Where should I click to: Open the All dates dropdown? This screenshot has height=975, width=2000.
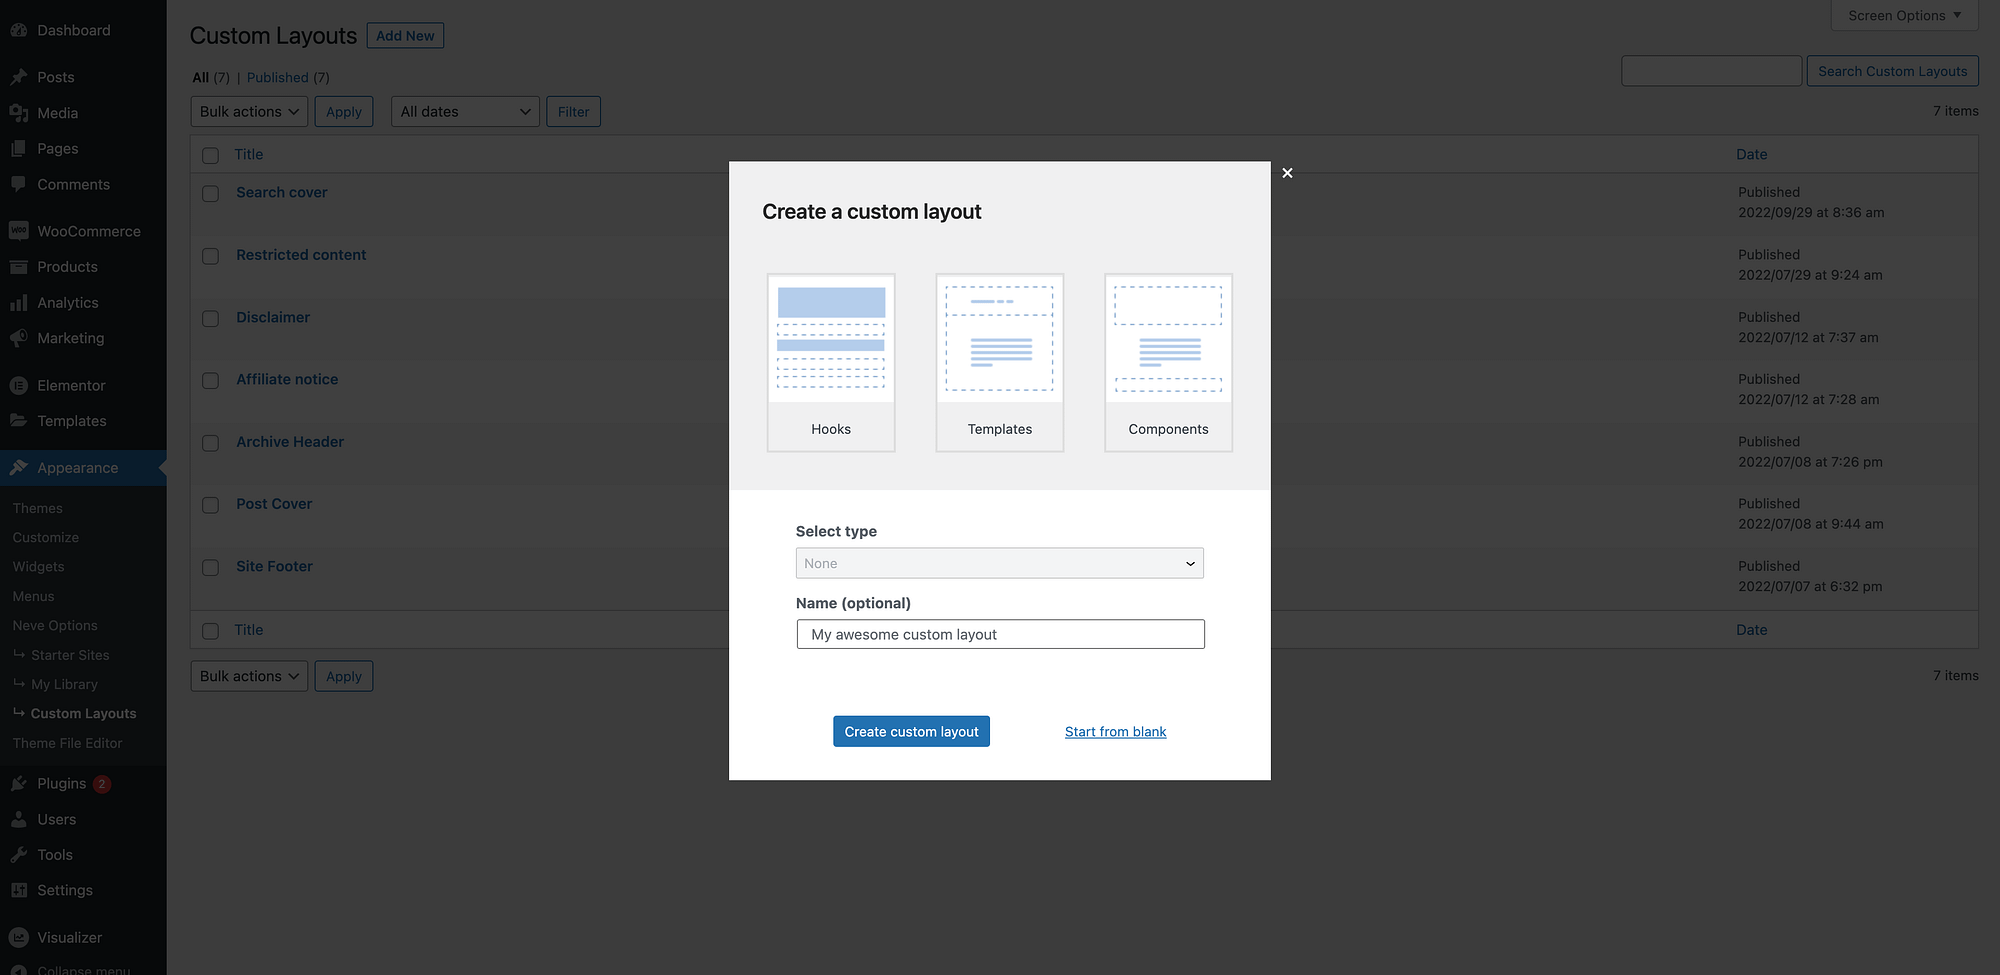click(x=465, y=111)
